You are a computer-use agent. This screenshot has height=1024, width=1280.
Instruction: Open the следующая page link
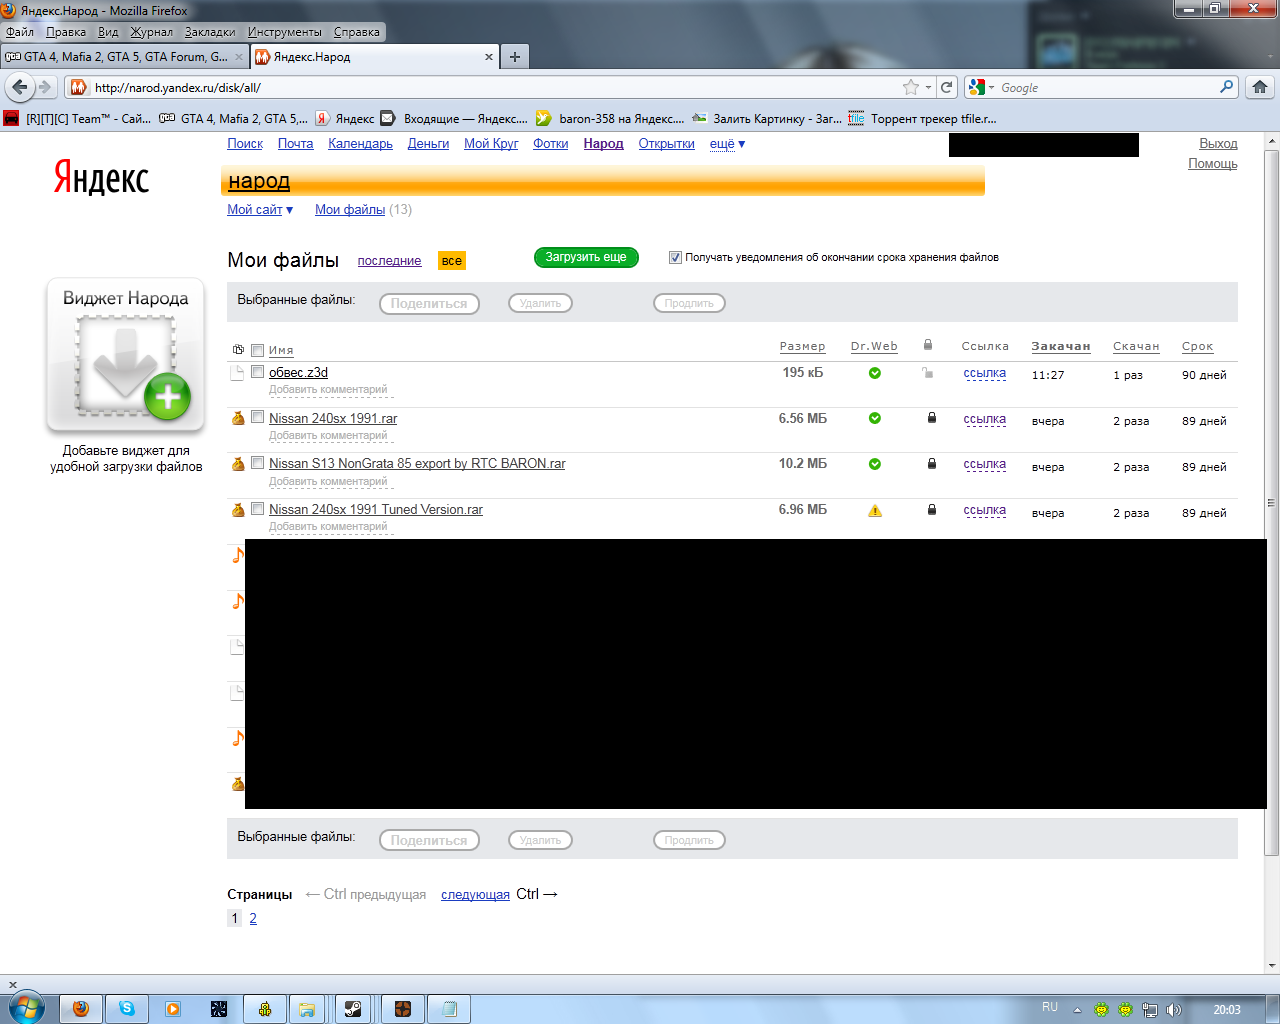click(x=475, y=895)
